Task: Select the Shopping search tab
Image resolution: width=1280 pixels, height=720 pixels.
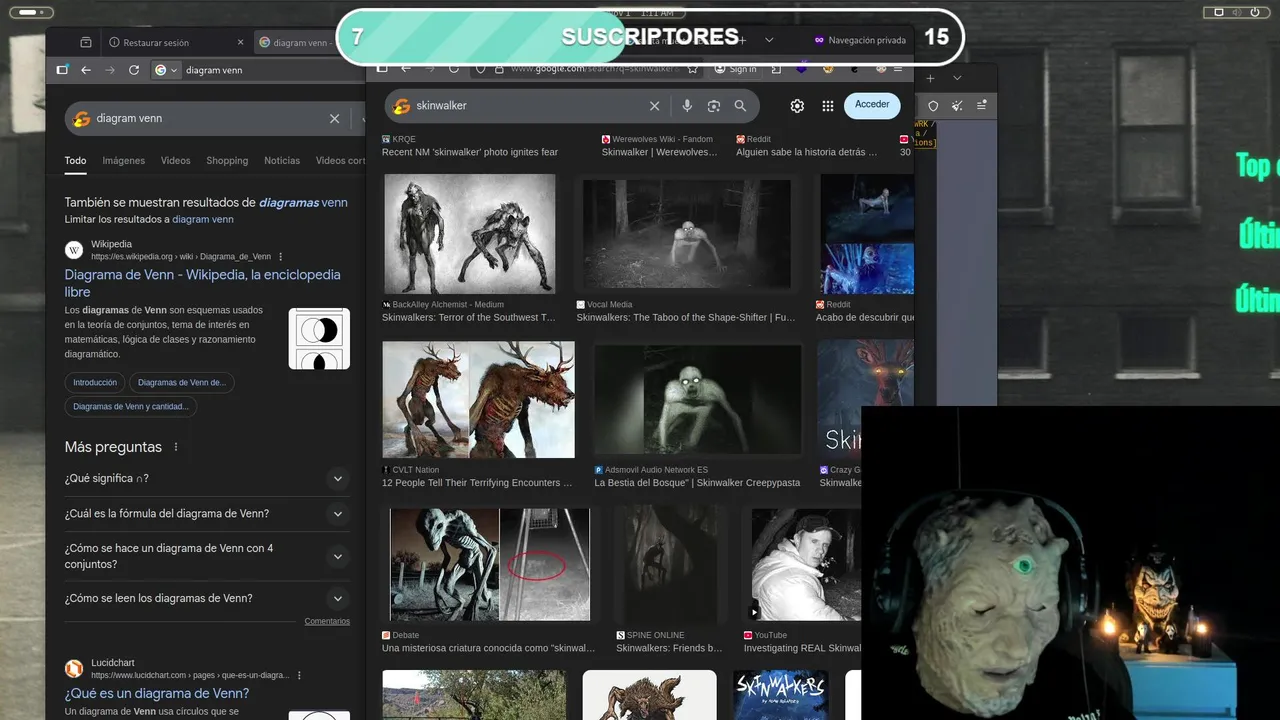Action: tap(227, 161)
